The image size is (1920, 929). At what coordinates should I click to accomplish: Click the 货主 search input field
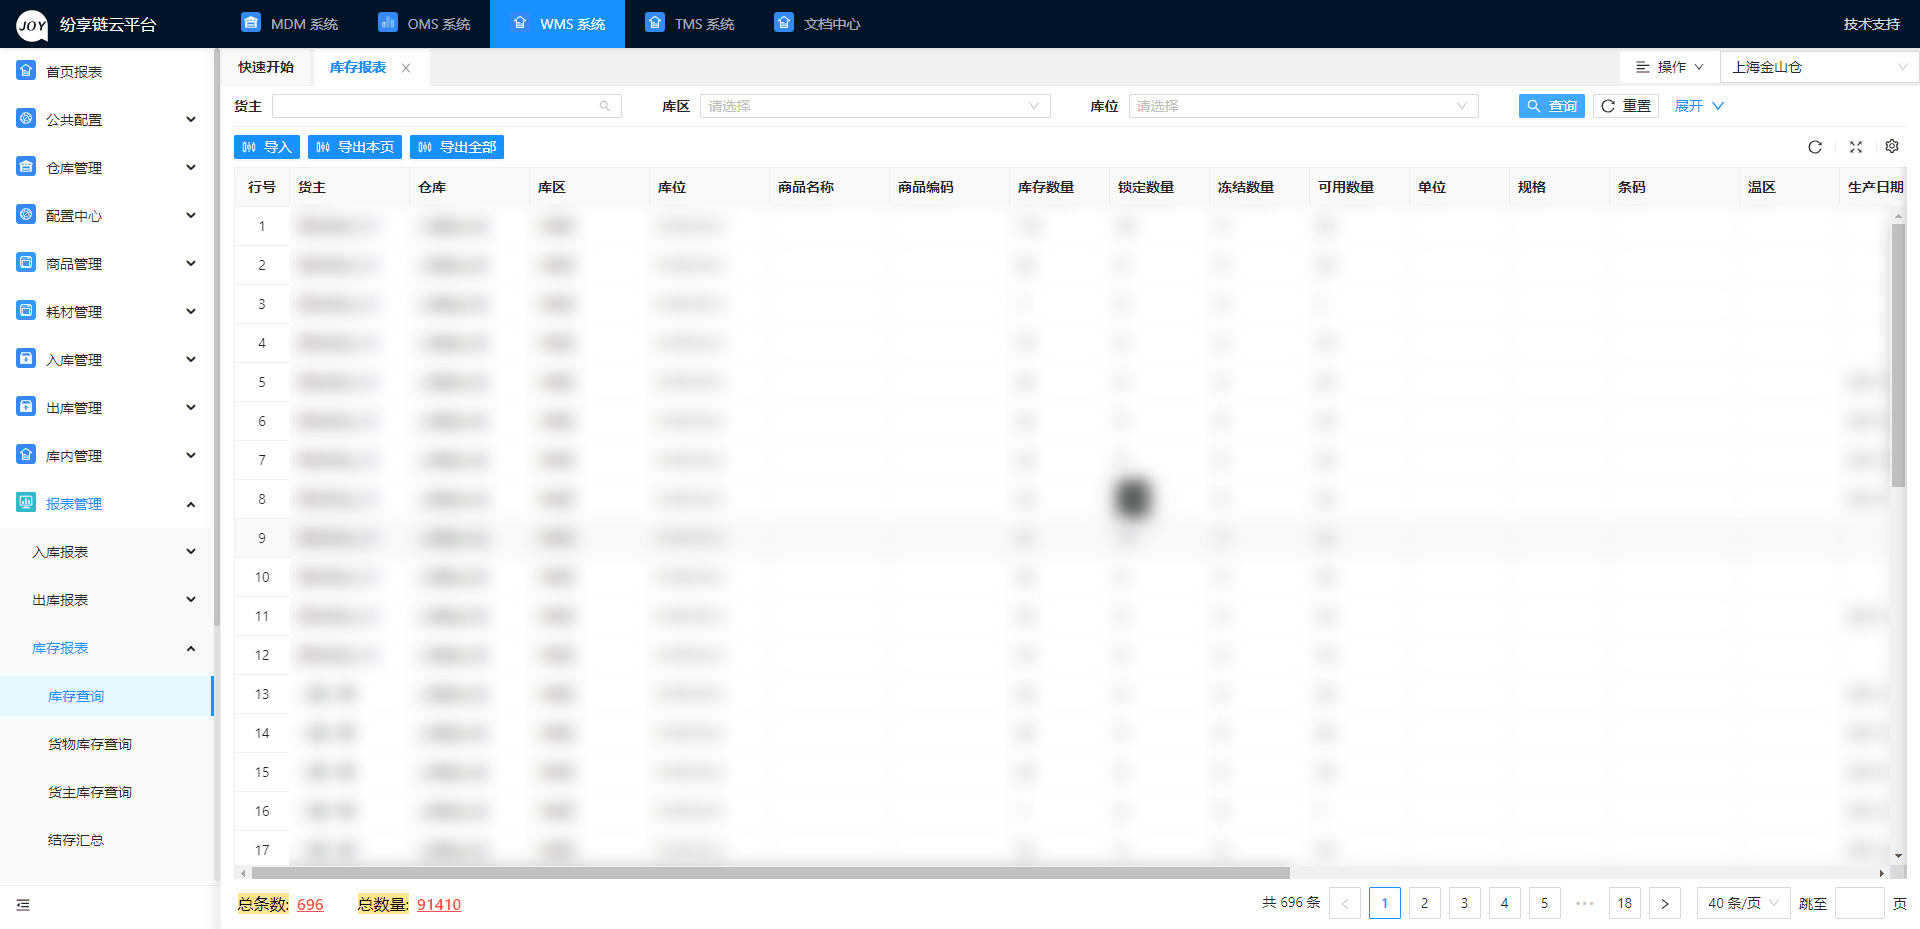point(446,106)
